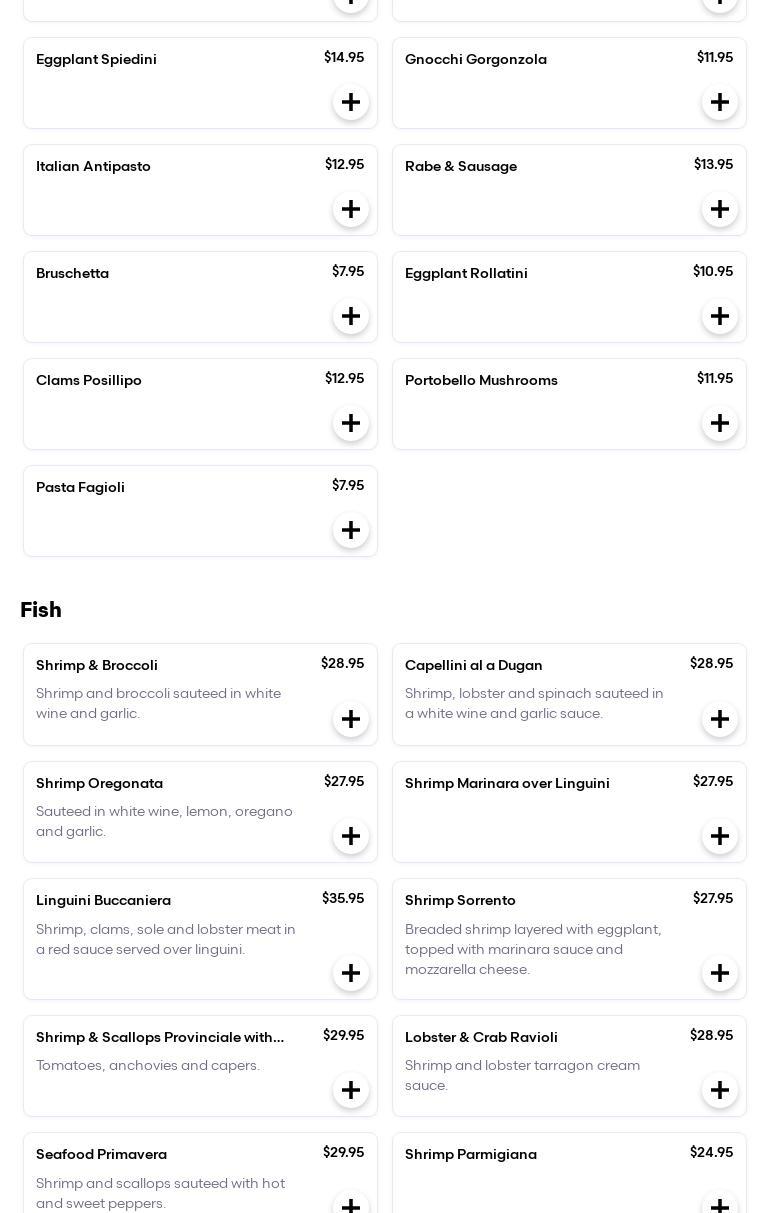The height and width of the screenshot is (1213, 770).
Task: Add Shrimp Oregonata using plus icon
Action: pos(351,836)
